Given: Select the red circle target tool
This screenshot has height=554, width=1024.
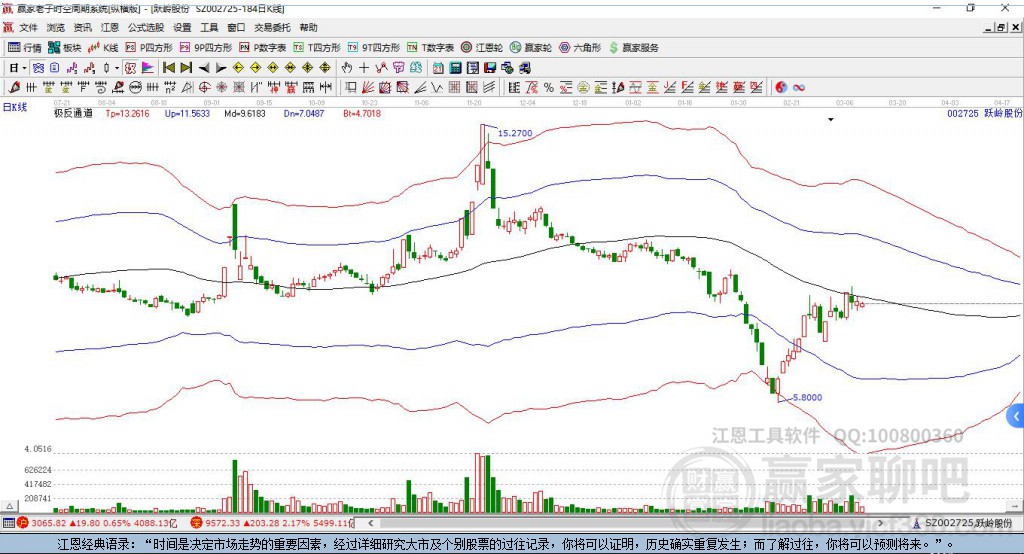Looking at the screenshot, I should pos(204,87).
